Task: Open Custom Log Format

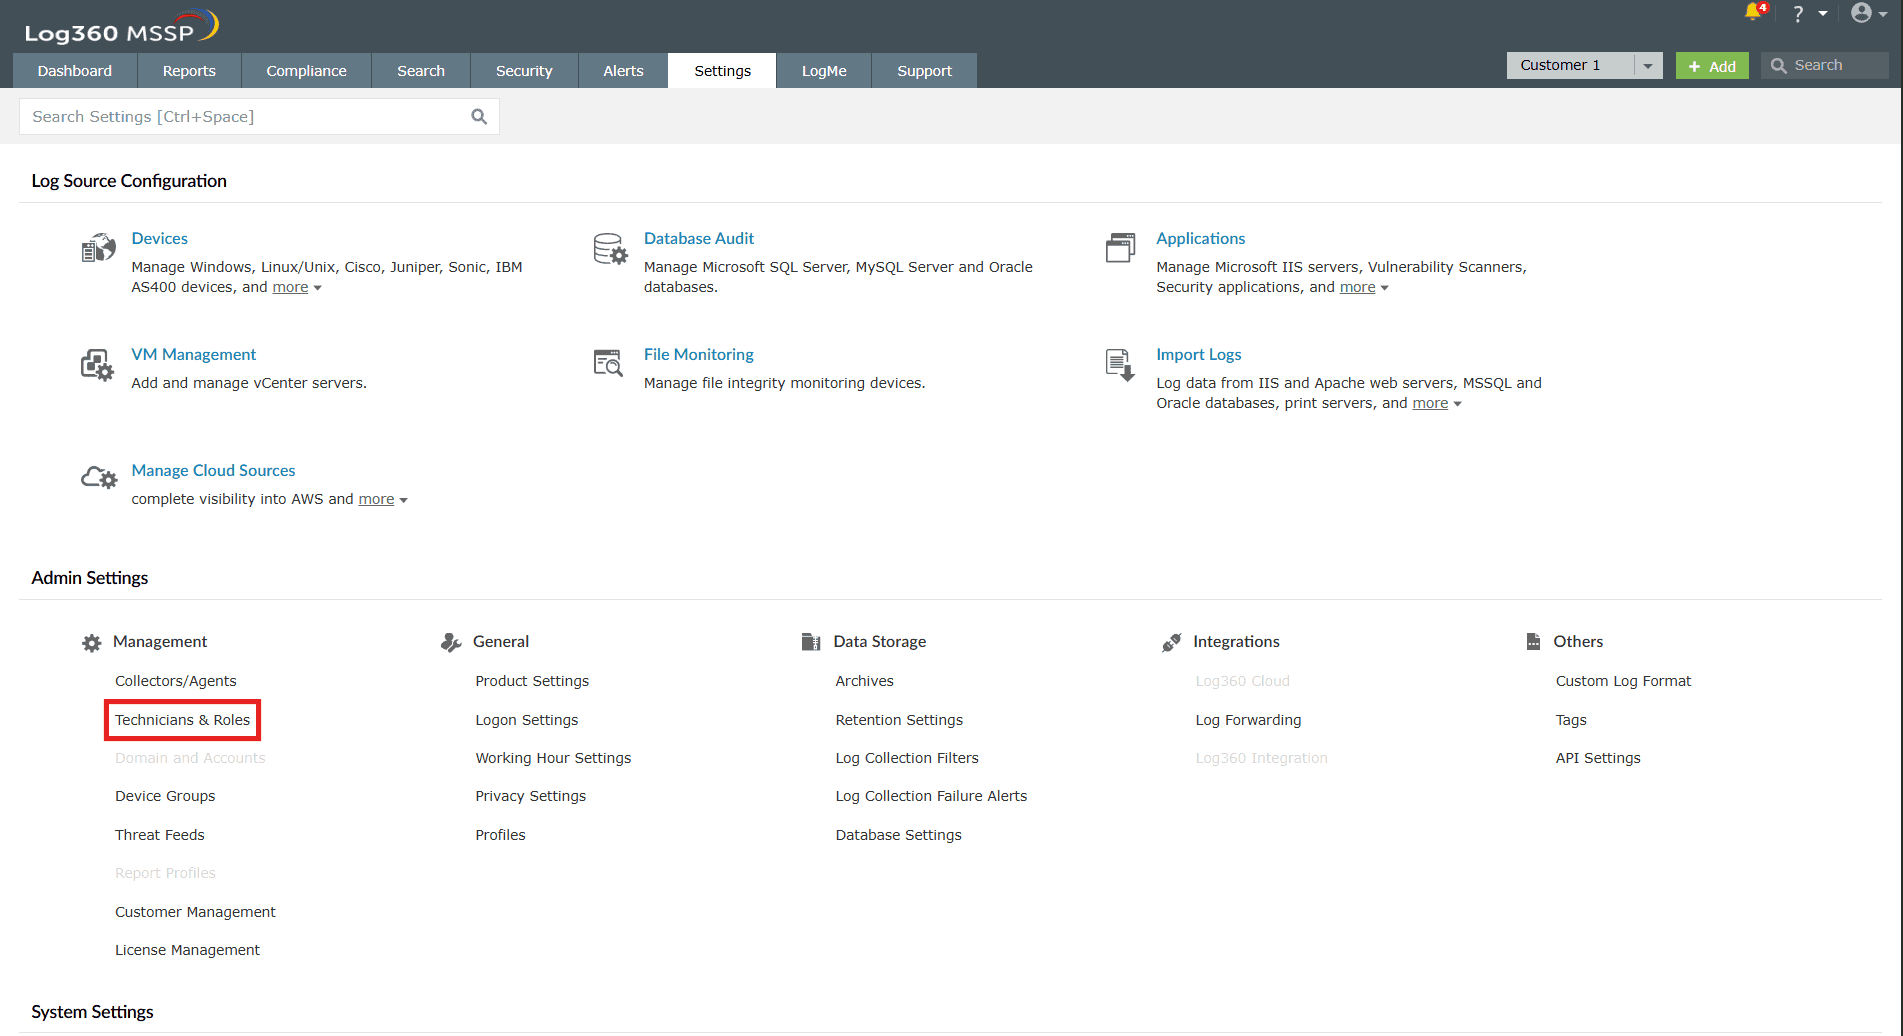Action: click(x=1623, y=681)
